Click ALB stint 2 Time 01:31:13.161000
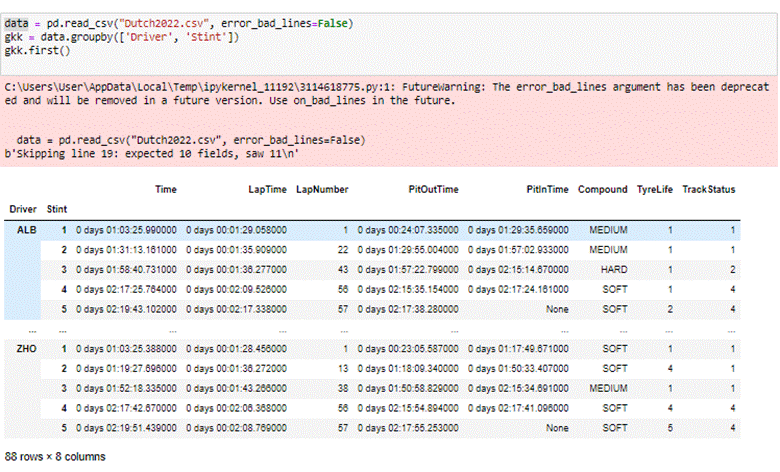The height and width of the screenshot is (472, 780). click(126, 250)
